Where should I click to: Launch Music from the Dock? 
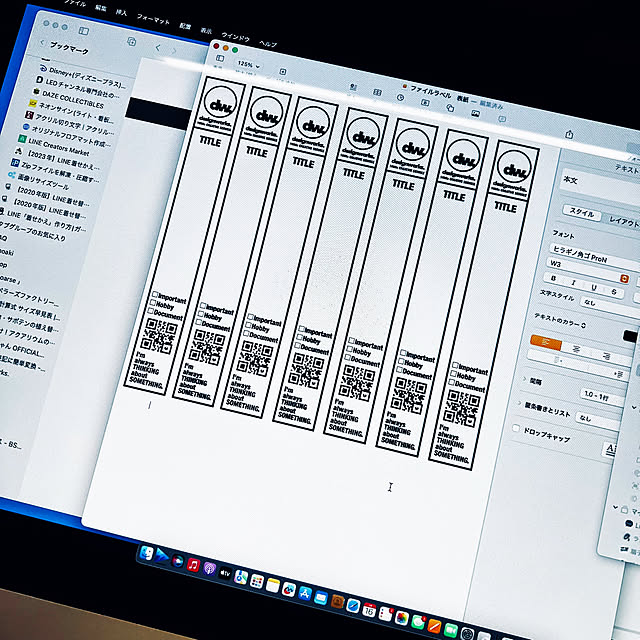click(x=193, y=565)
